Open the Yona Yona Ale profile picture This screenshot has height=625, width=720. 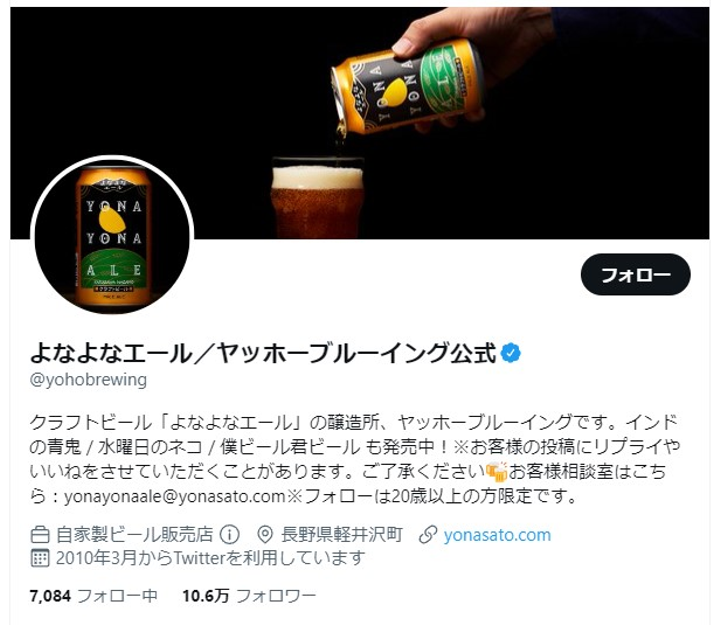112,236
